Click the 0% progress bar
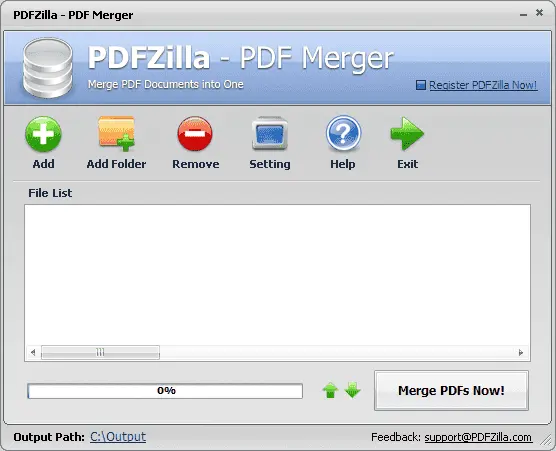556x451 pixels. tap(165, 391)
